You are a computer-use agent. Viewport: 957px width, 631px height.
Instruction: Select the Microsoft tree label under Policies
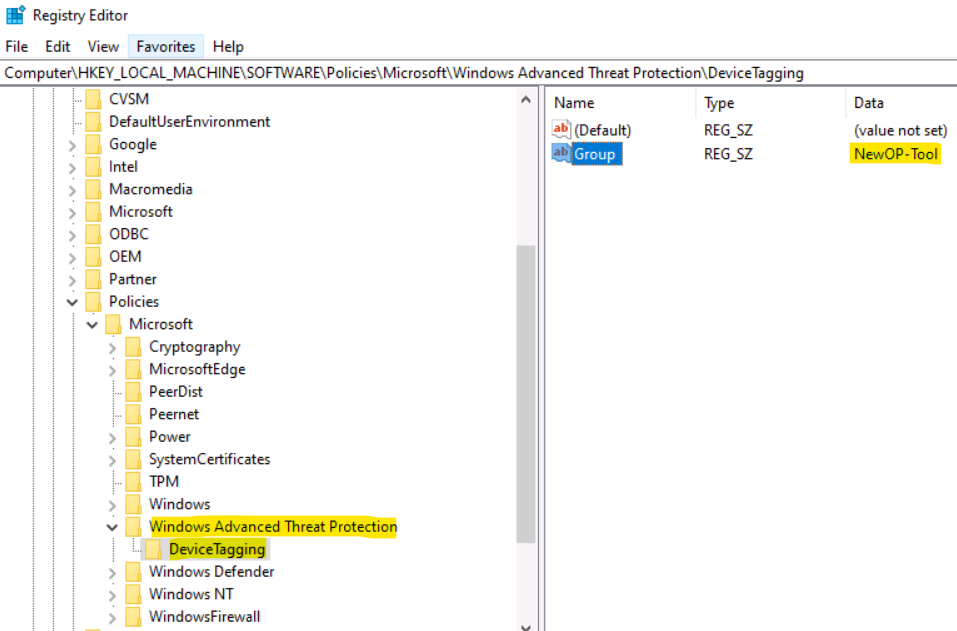161,324
